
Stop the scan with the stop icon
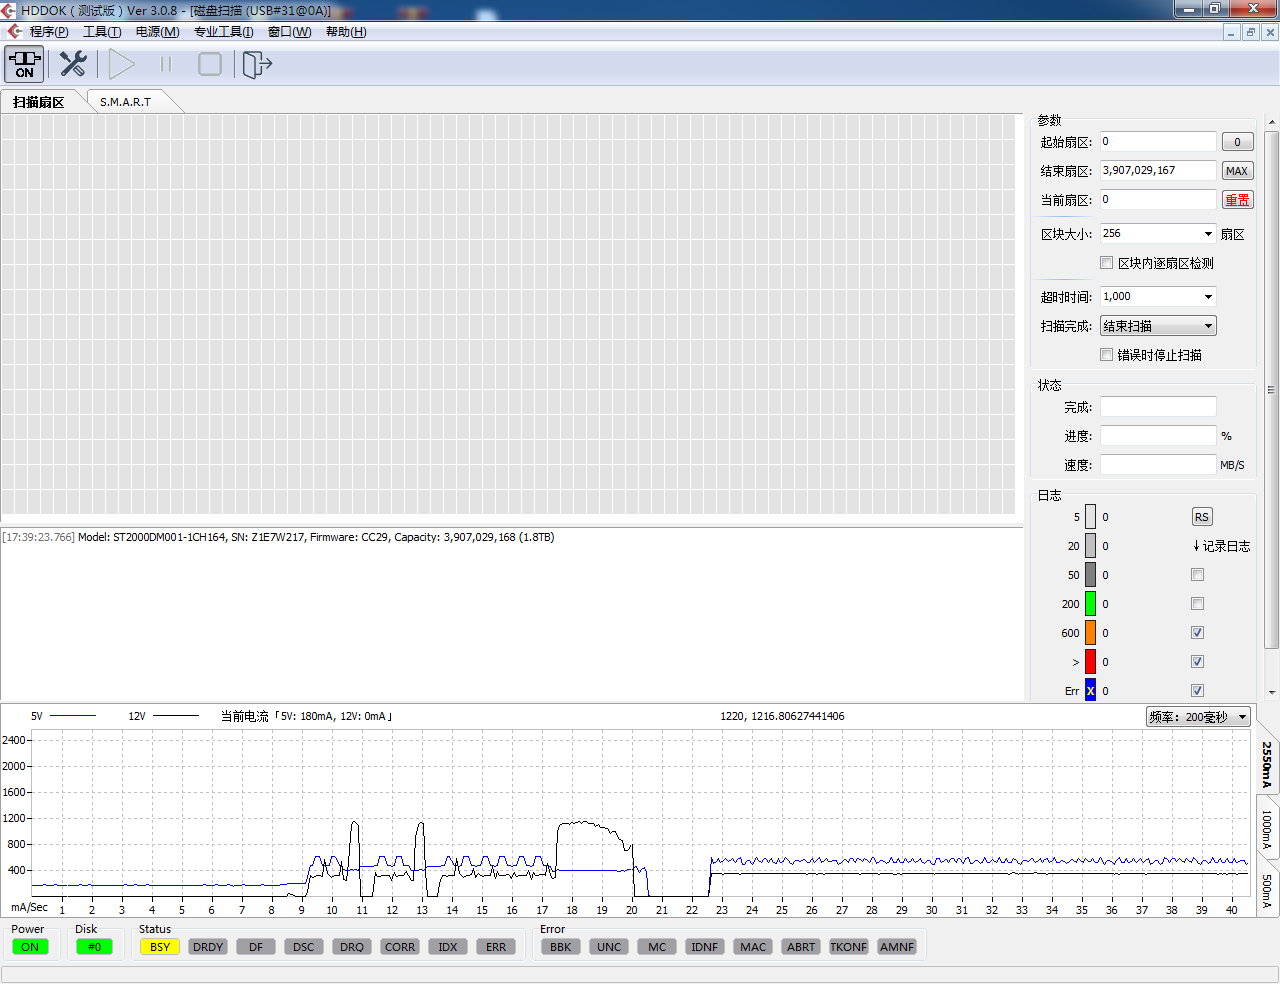point(210,64)
